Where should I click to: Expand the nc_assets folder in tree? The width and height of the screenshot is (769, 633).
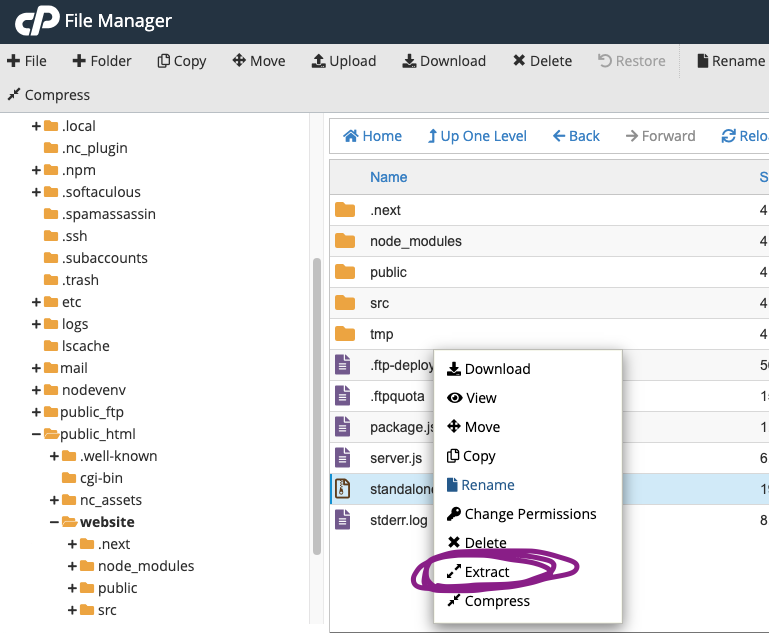(x=54, y=500)
